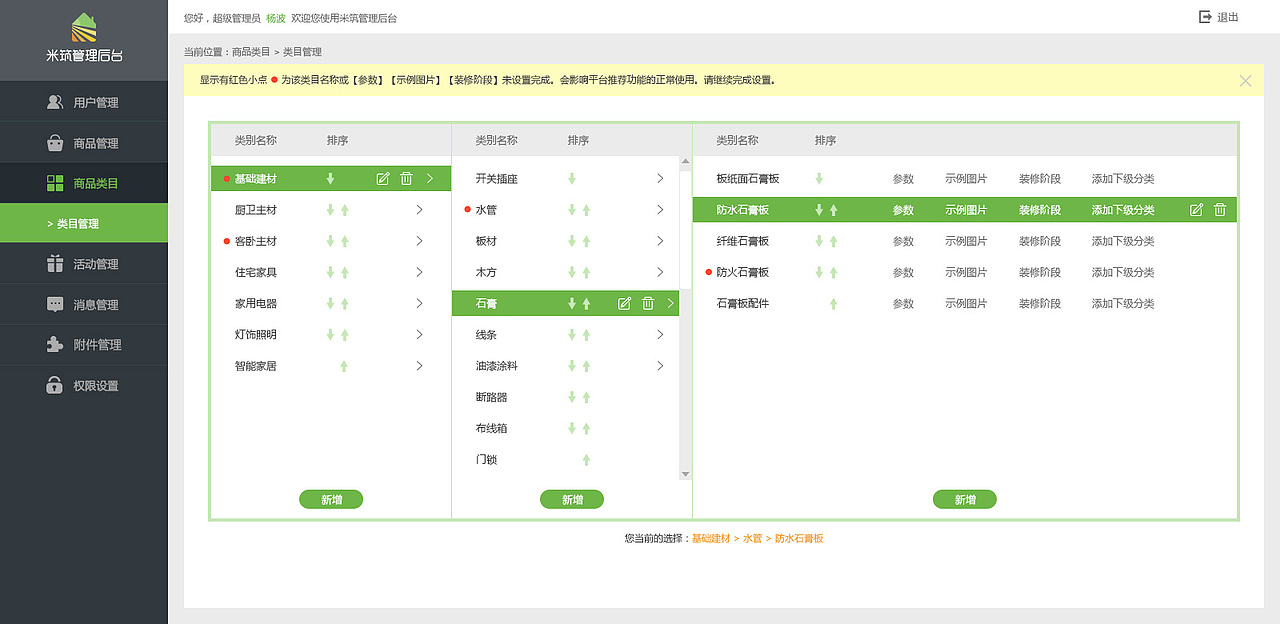1280x624 pixels.
Task: Select 线条 category row
Action: tap(565, 335)
